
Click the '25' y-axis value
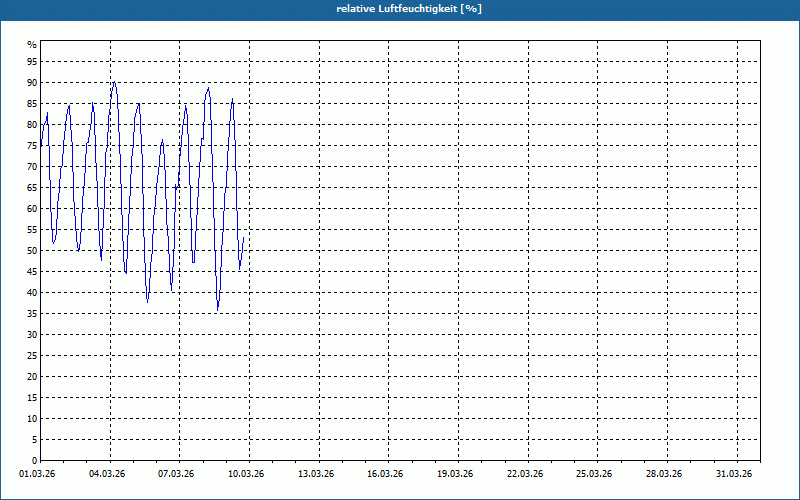(32, 356)
